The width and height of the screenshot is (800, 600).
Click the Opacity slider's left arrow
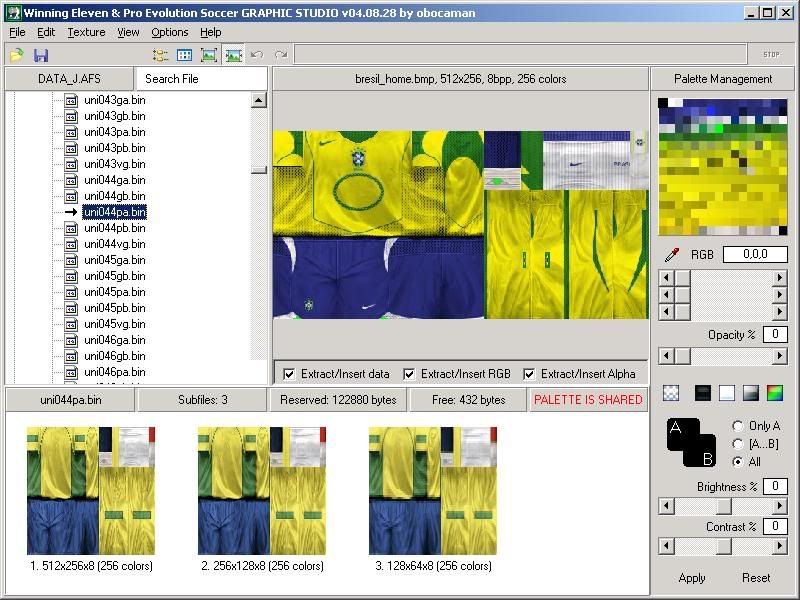pyautogui.click(x=666, y=356)
